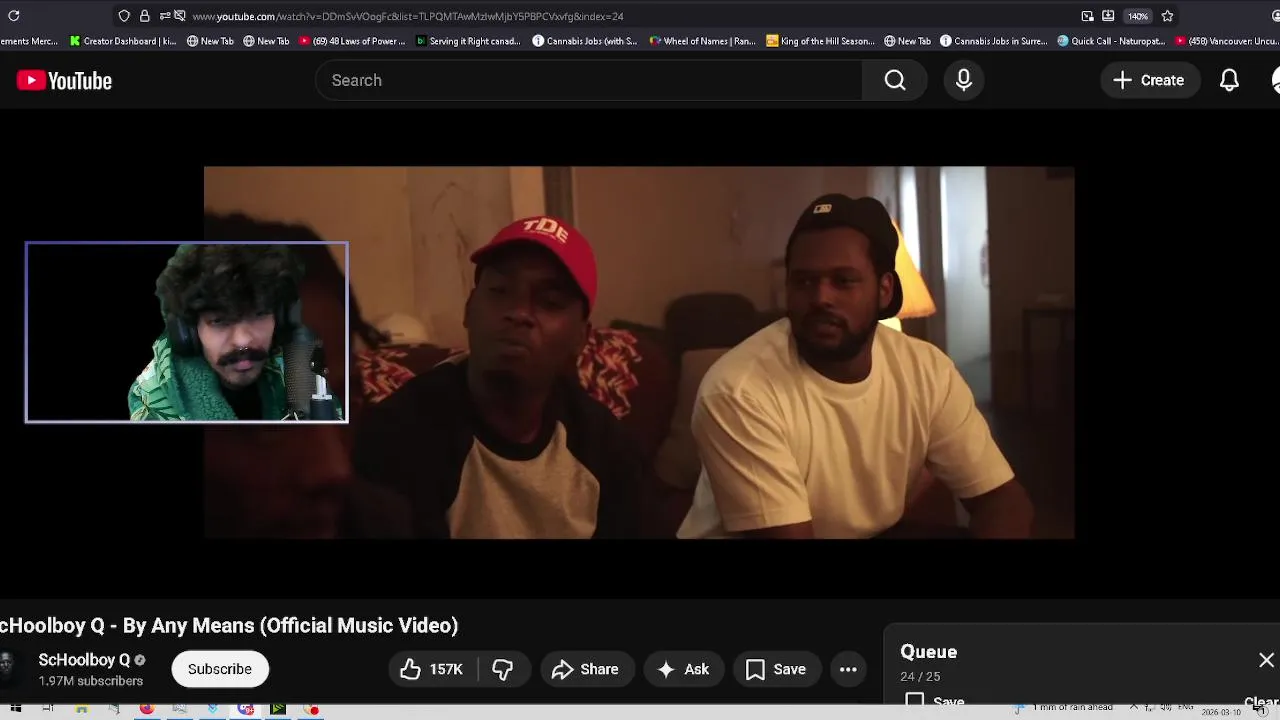
Task: Click Queue 24 / 25 counter
Action: point(920,677)
